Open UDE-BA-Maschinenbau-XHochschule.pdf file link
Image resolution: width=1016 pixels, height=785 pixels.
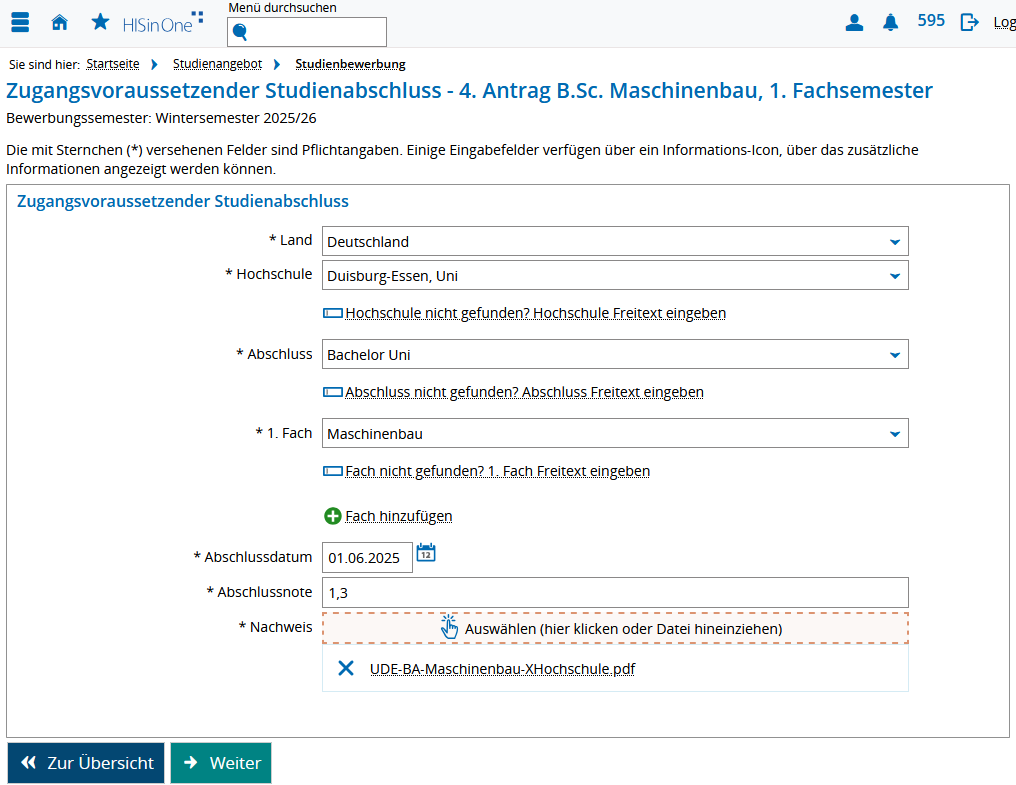pos(502,669)
